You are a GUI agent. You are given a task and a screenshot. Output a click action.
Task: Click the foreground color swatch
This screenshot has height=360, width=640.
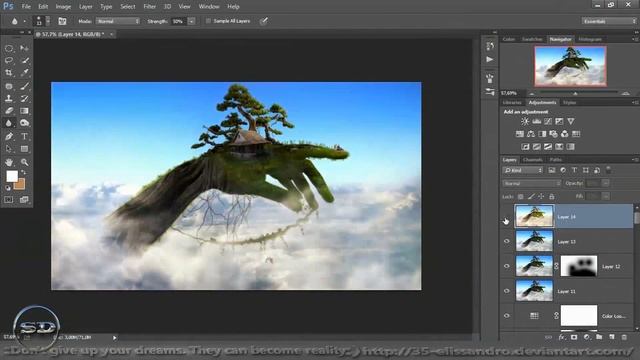(x=12, y=176)
